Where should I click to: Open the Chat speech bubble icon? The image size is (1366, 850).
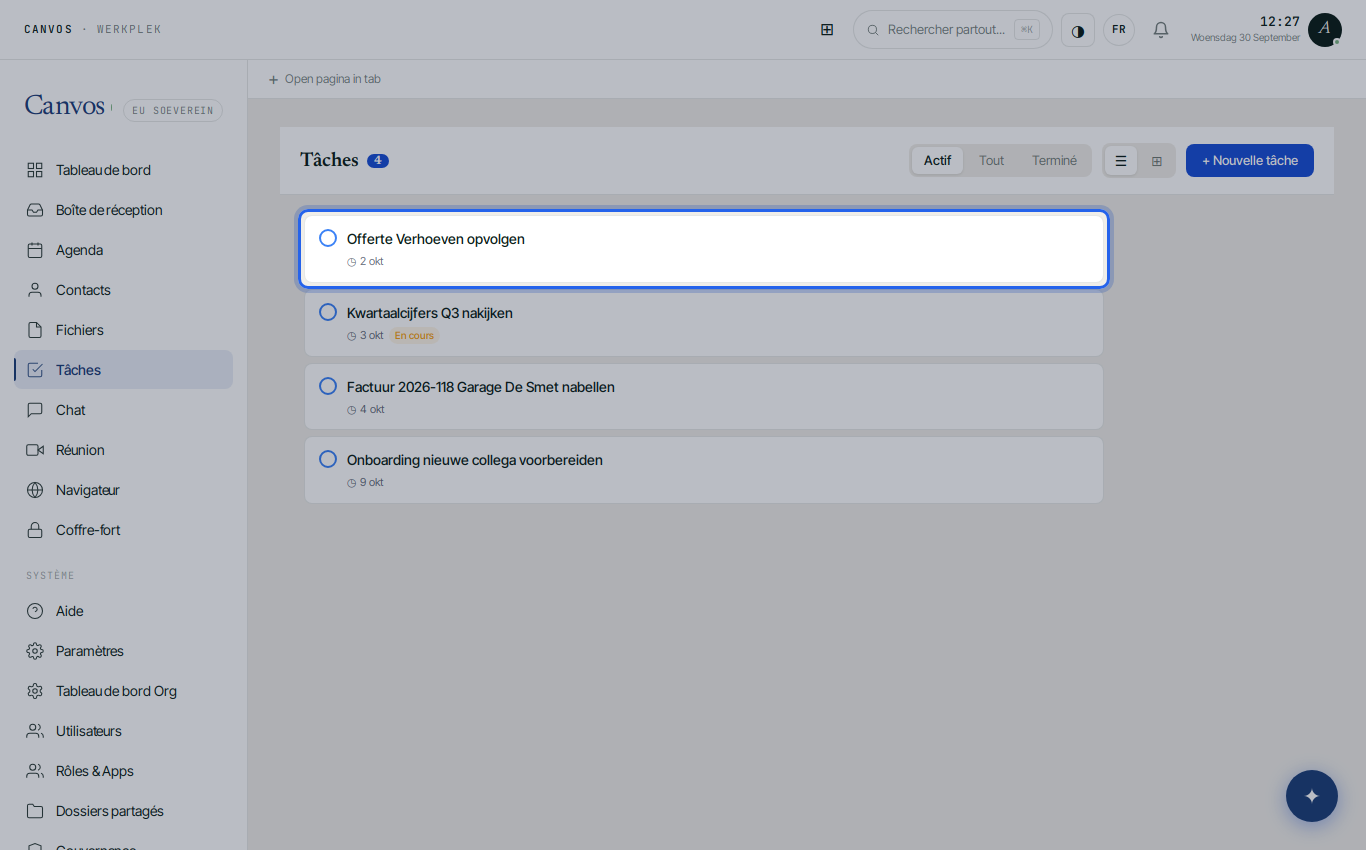click(x=35, y=410)
